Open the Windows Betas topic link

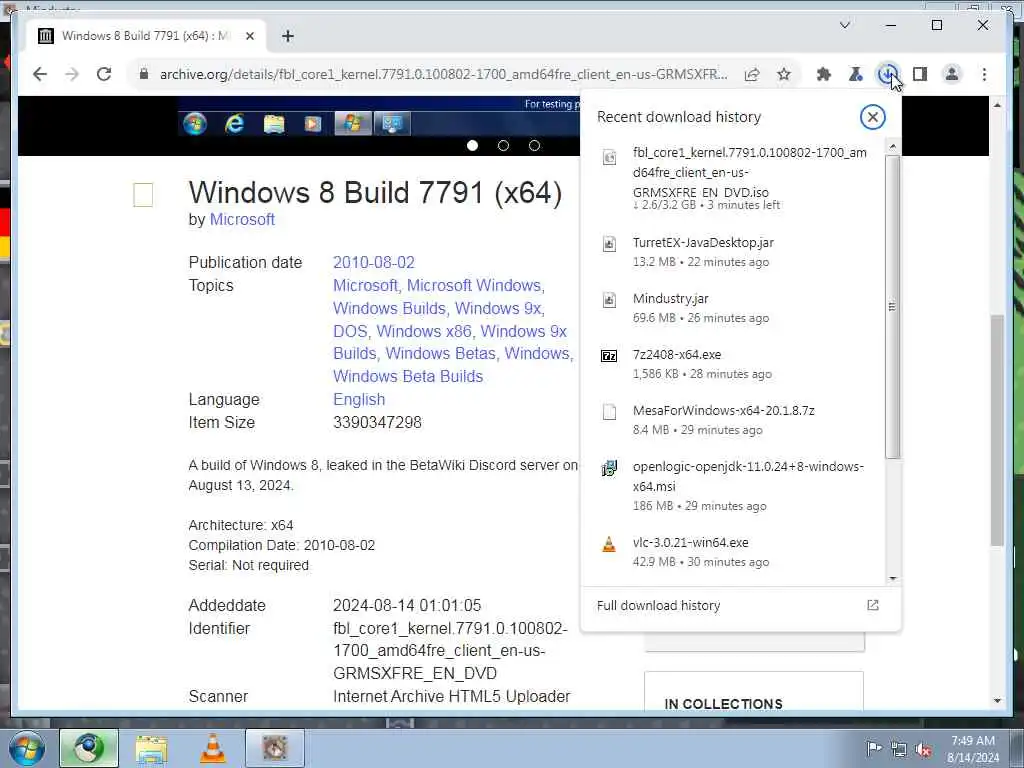[441, 353]
